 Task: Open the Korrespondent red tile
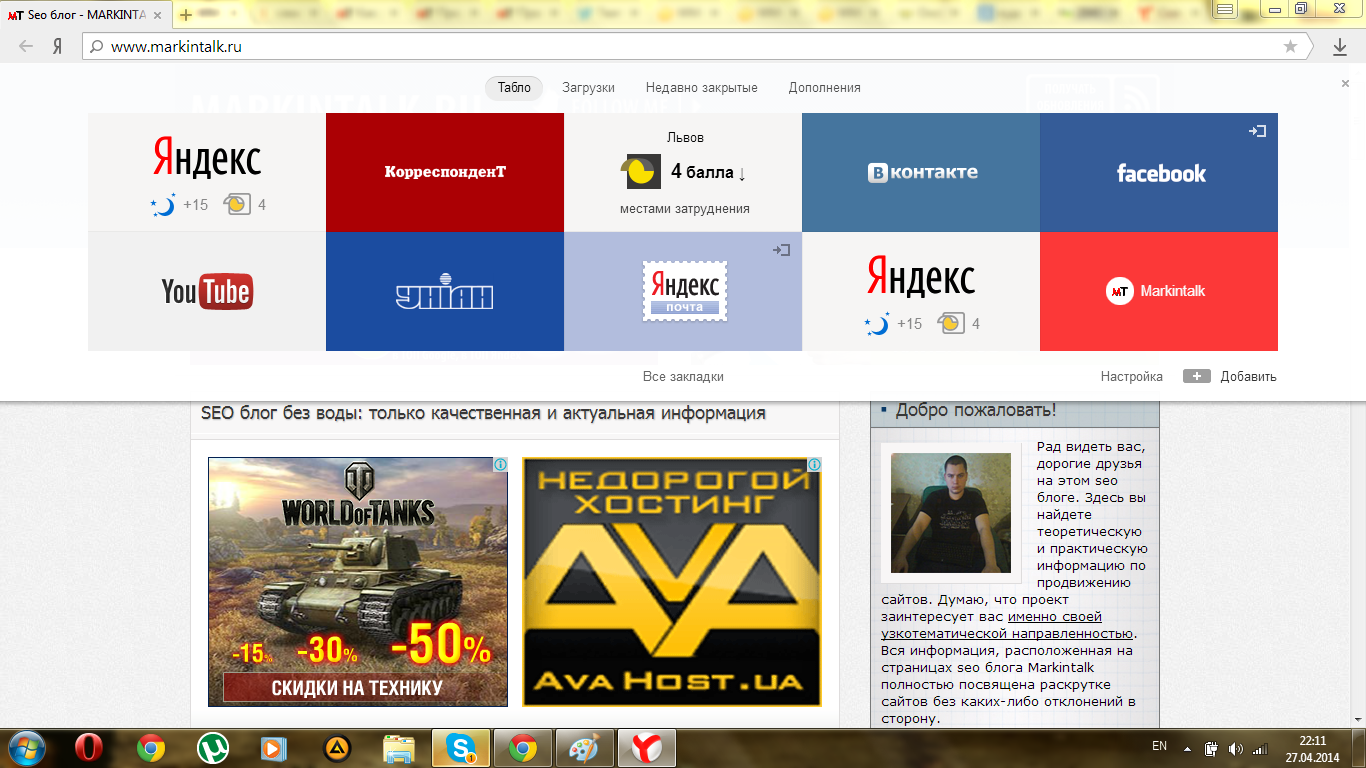[445, 172]
